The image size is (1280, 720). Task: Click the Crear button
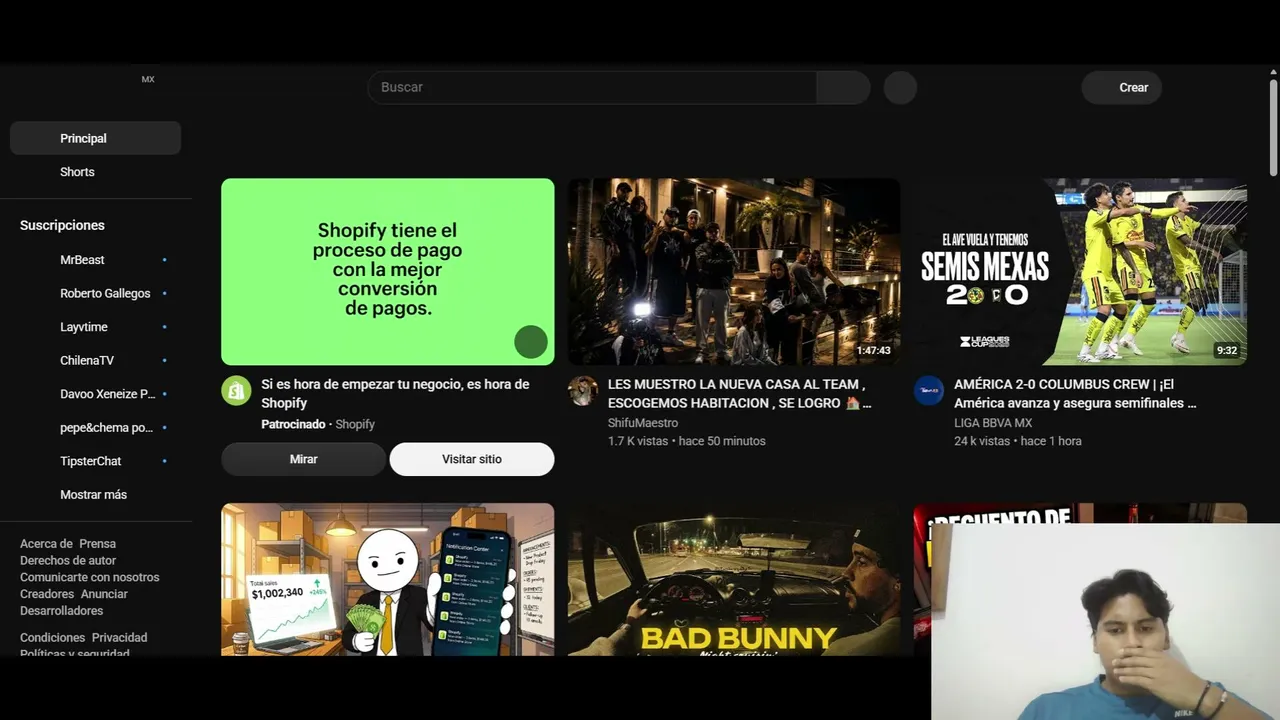1122,87
